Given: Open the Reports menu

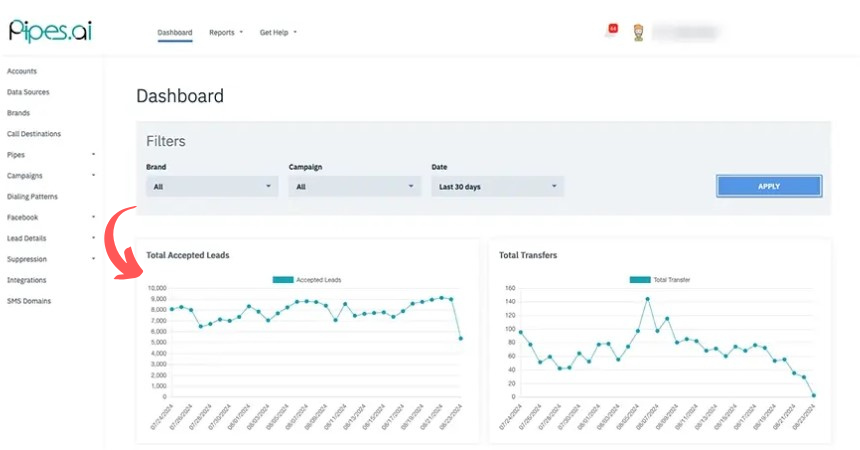Looking at the screenshot, I should click(225, 32).
